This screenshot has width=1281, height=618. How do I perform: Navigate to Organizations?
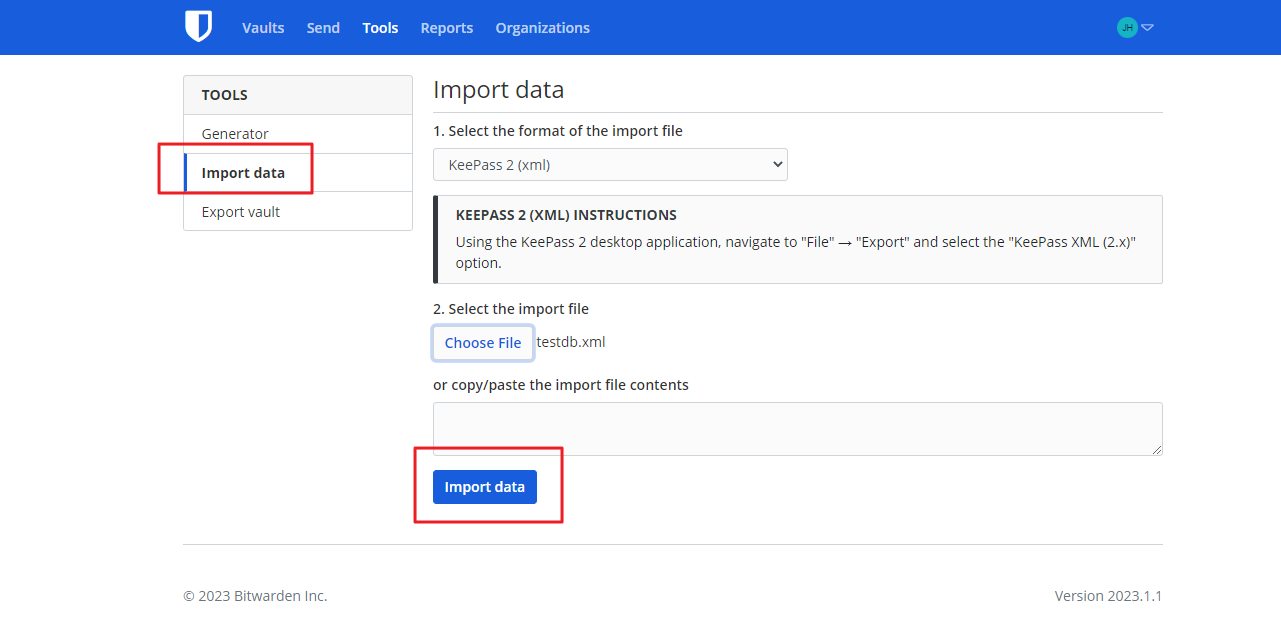coord(542,28)
